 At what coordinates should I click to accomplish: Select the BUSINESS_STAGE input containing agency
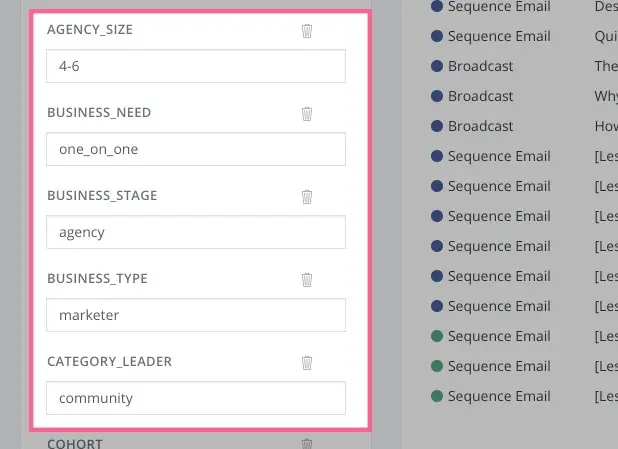click(x=196, y=232)
